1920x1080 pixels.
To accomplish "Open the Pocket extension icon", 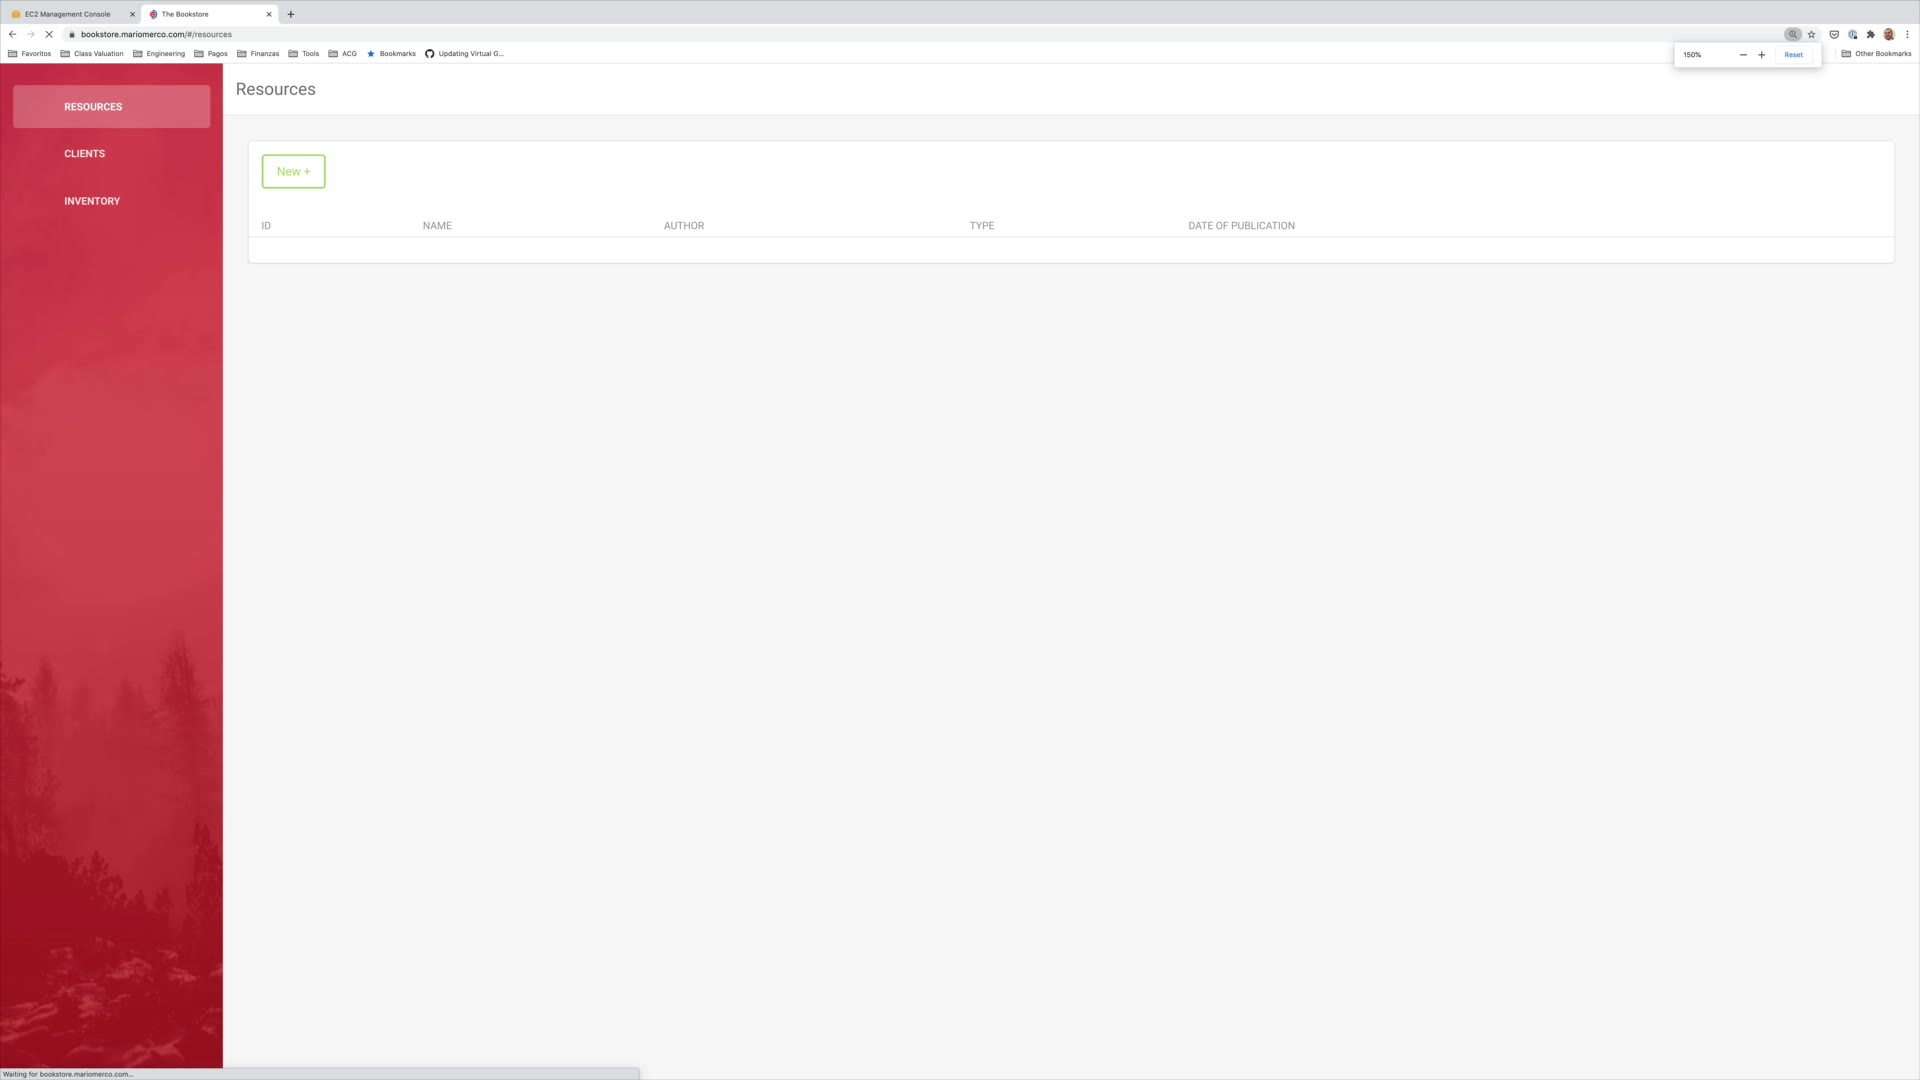I will click(x=1834, y=34).
